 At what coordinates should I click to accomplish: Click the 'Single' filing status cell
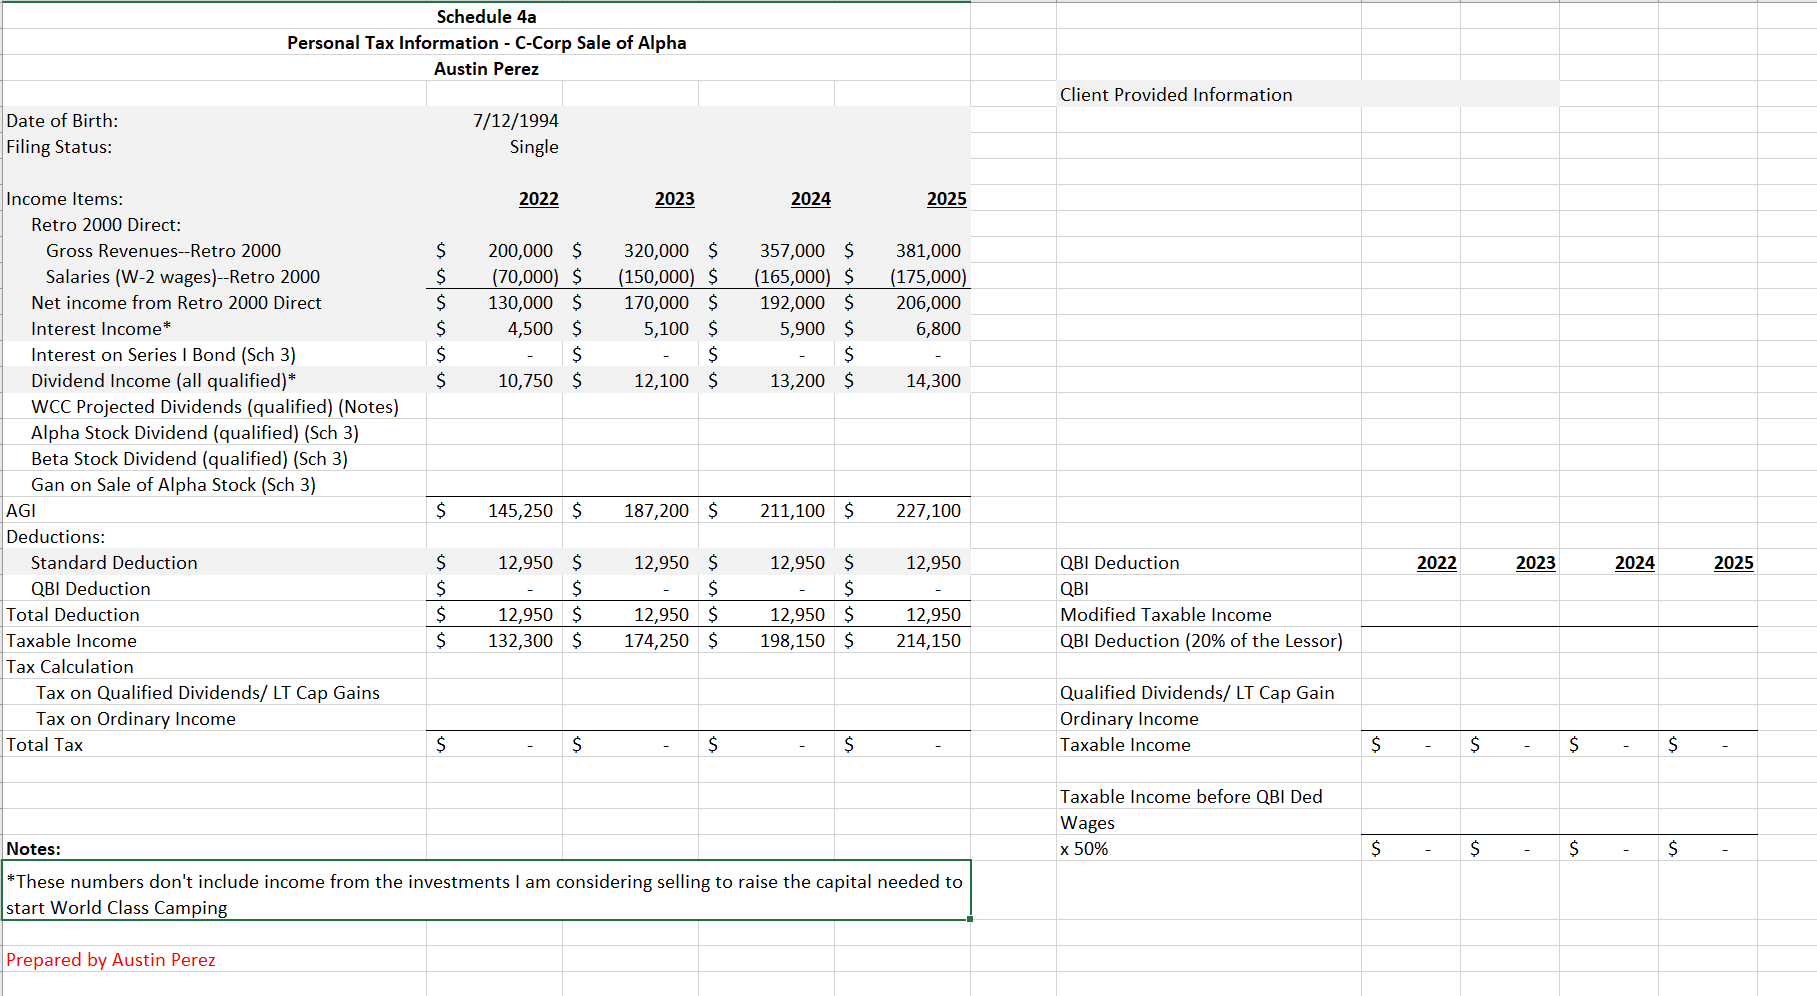[534, 146]
